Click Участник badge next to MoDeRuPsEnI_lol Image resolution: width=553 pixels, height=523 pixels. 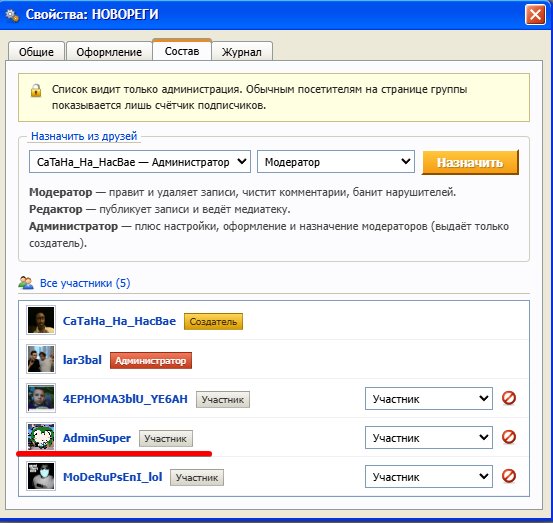pyautogui.click(x=197, y=478)
